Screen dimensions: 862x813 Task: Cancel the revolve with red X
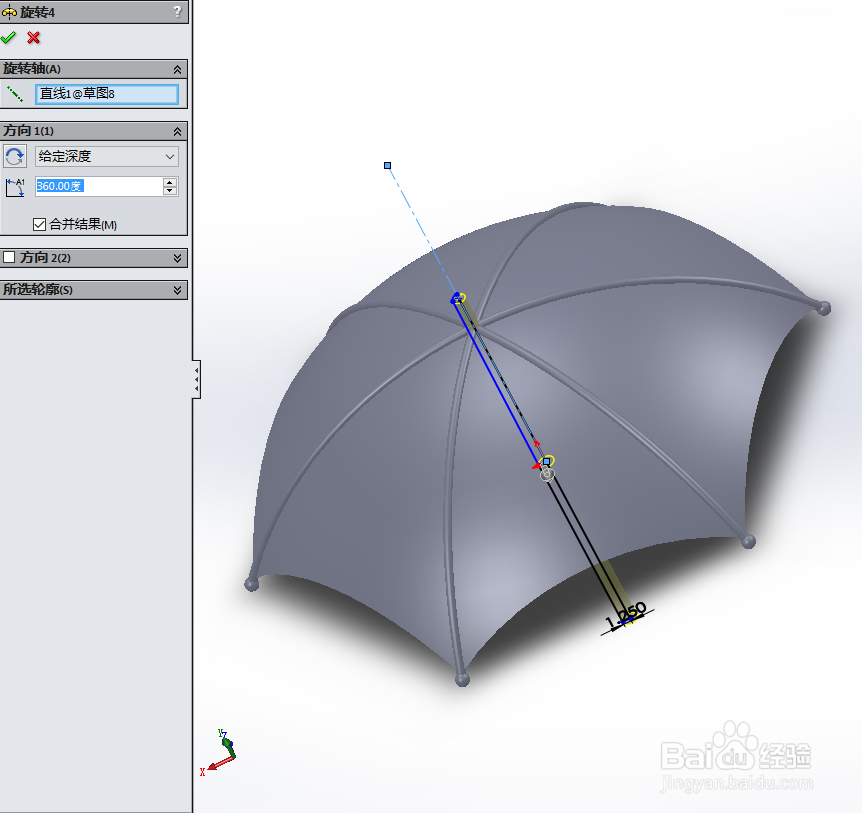tap(34, 37)
